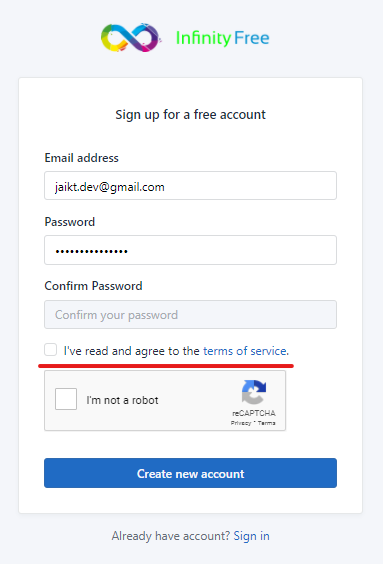383x564 pixels.
Task: Click the I'm not a robot label
Action: click(122, 400)
